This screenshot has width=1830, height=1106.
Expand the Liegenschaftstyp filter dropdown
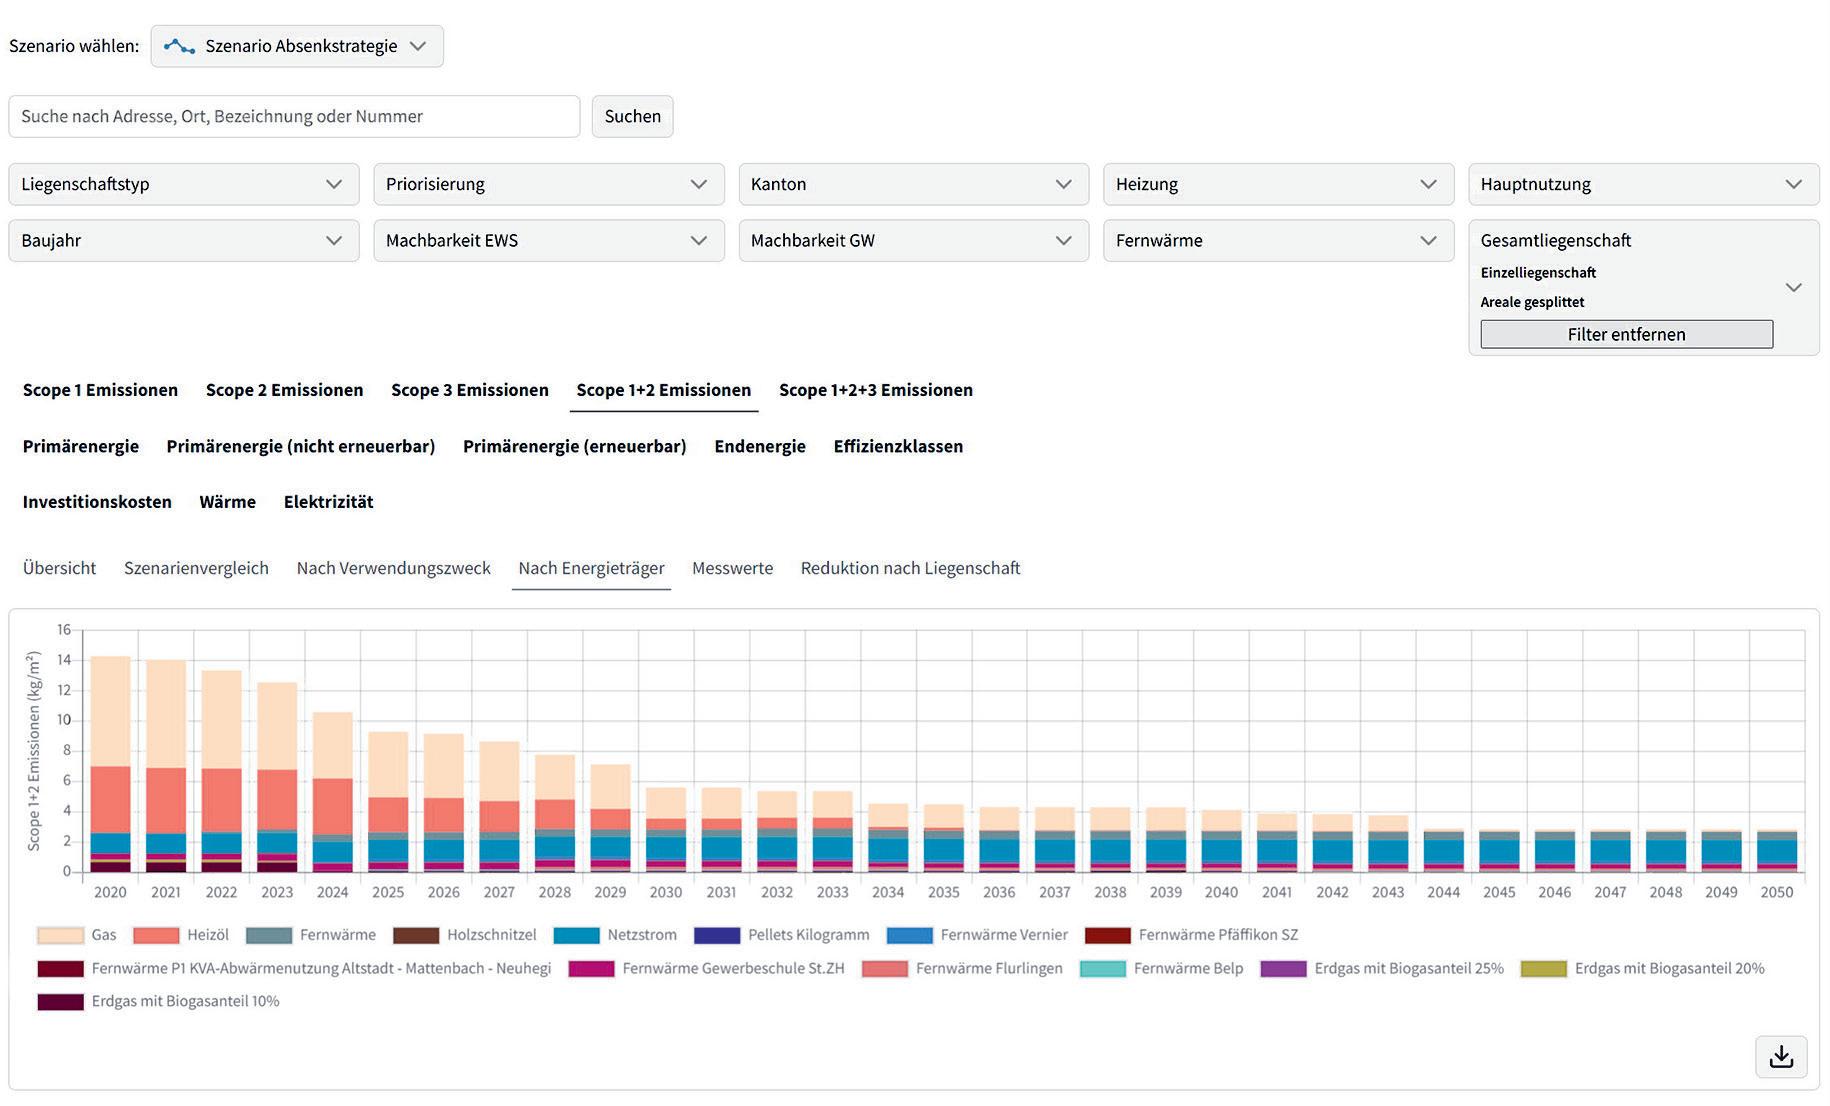[183, 184]
